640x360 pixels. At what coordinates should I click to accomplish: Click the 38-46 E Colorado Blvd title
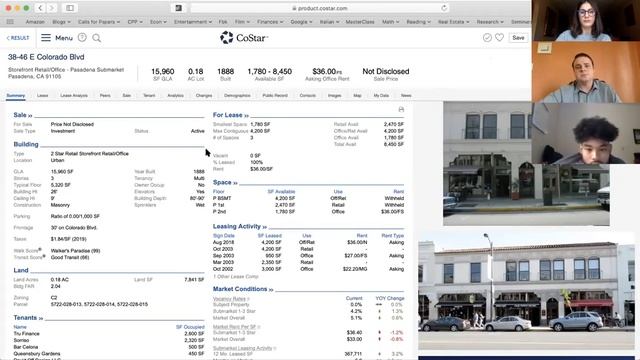(x=46, y=57)
